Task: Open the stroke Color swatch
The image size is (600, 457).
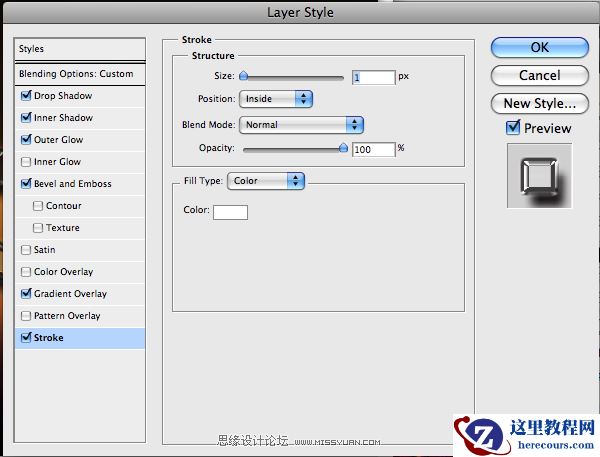Action: click(230, 212)
